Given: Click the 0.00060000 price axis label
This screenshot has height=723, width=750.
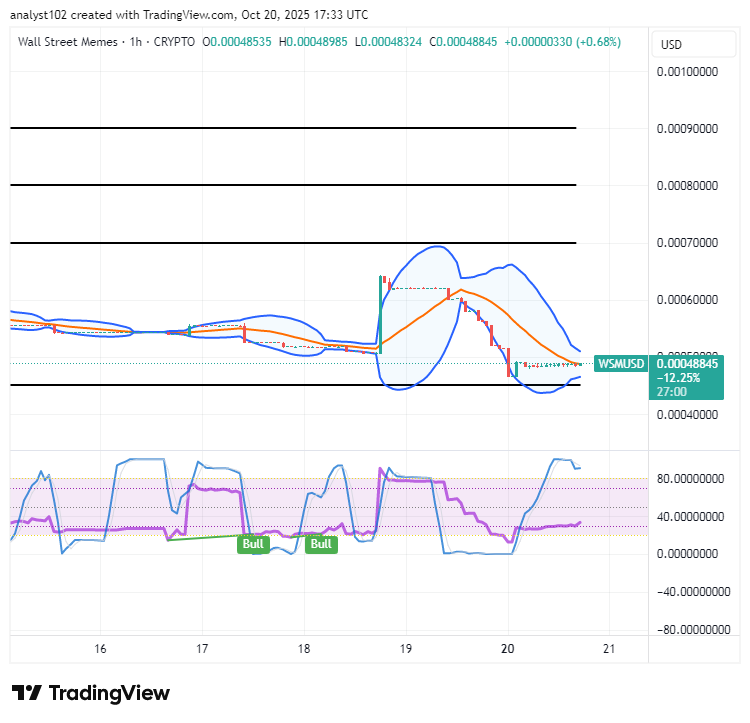Looking at the screenshot, I should point(687,299).
